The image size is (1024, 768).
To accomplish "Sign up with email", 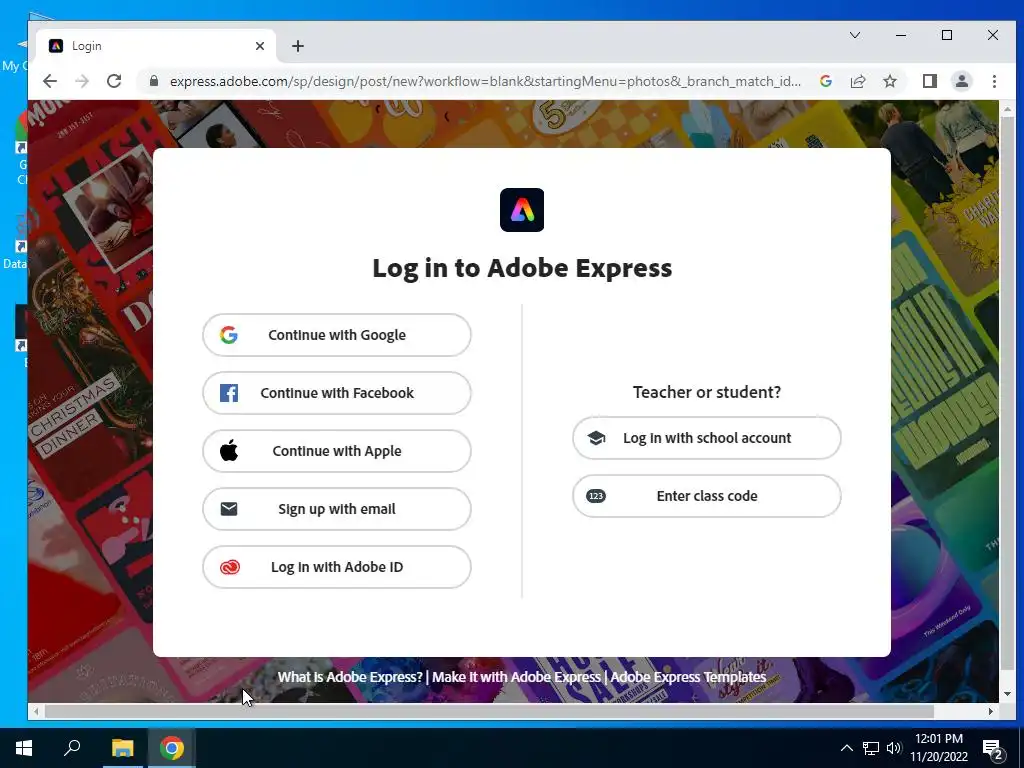I will [337, 509].
